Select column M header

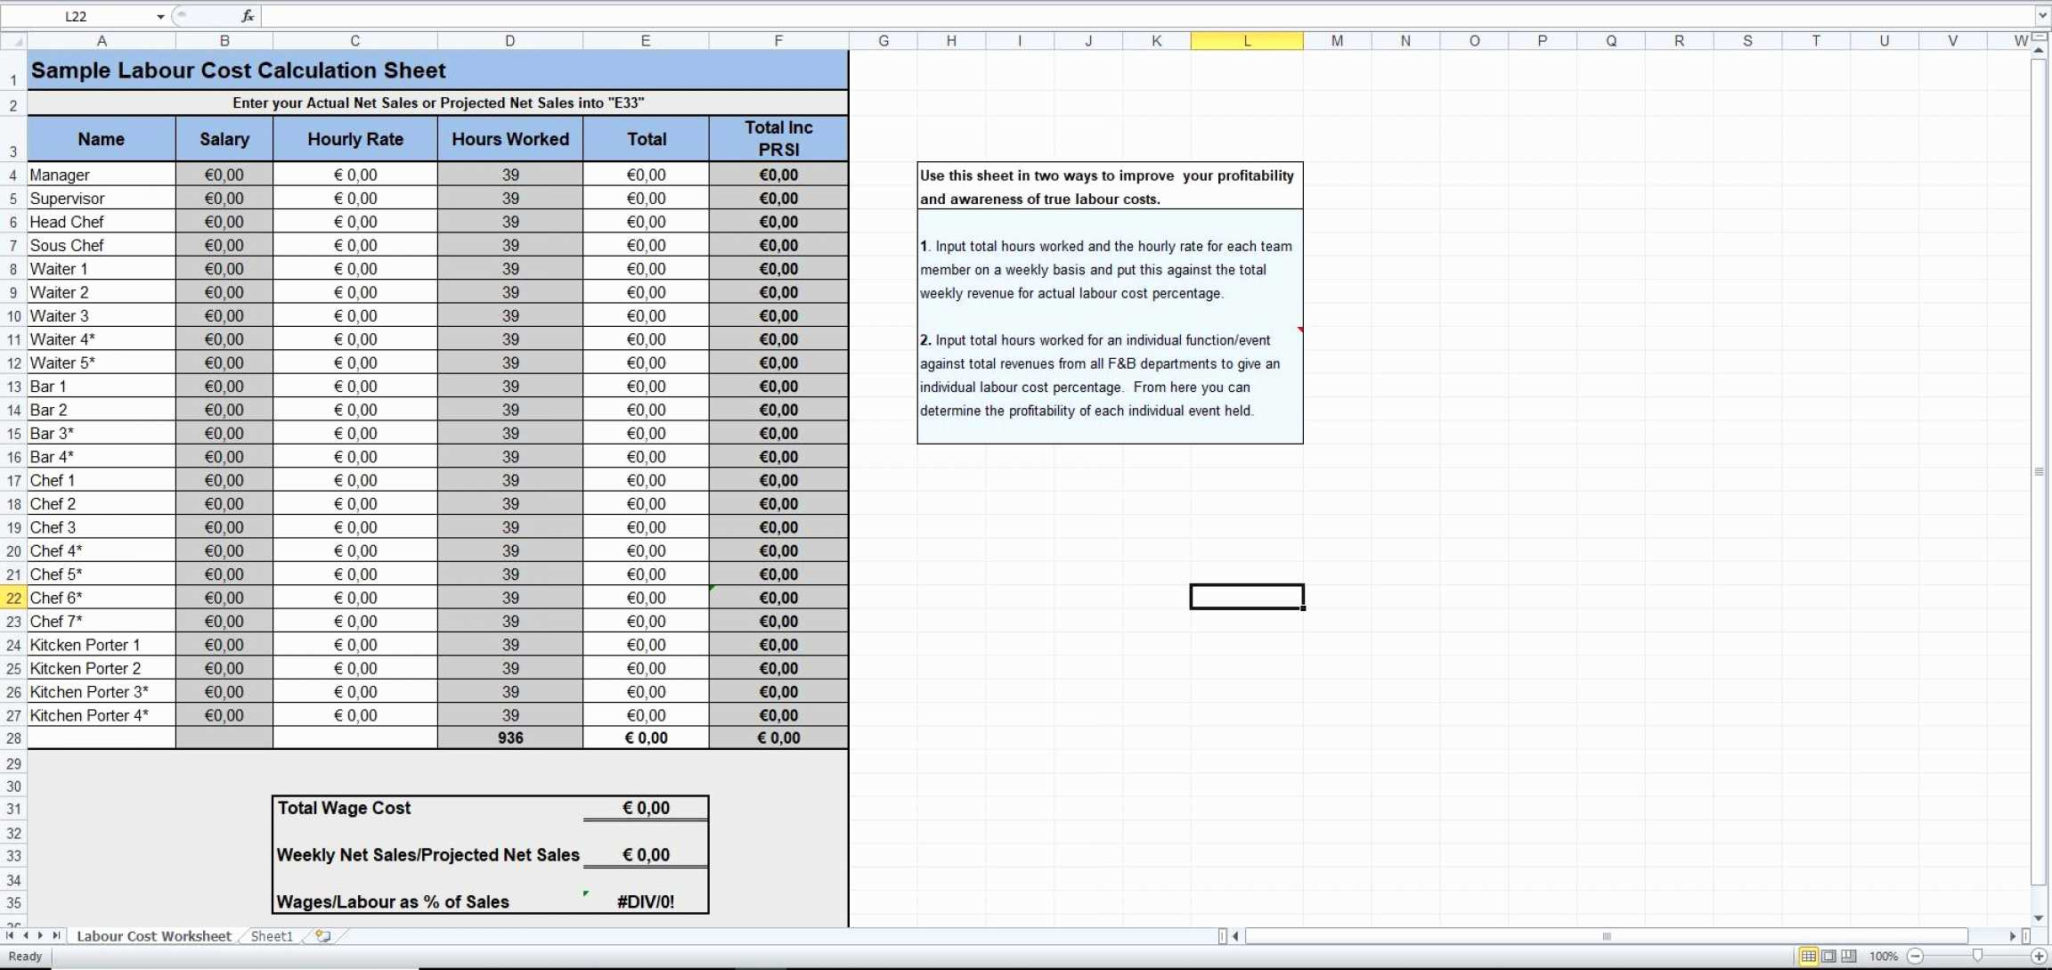pyautogui.click(x=1337, y=41)
